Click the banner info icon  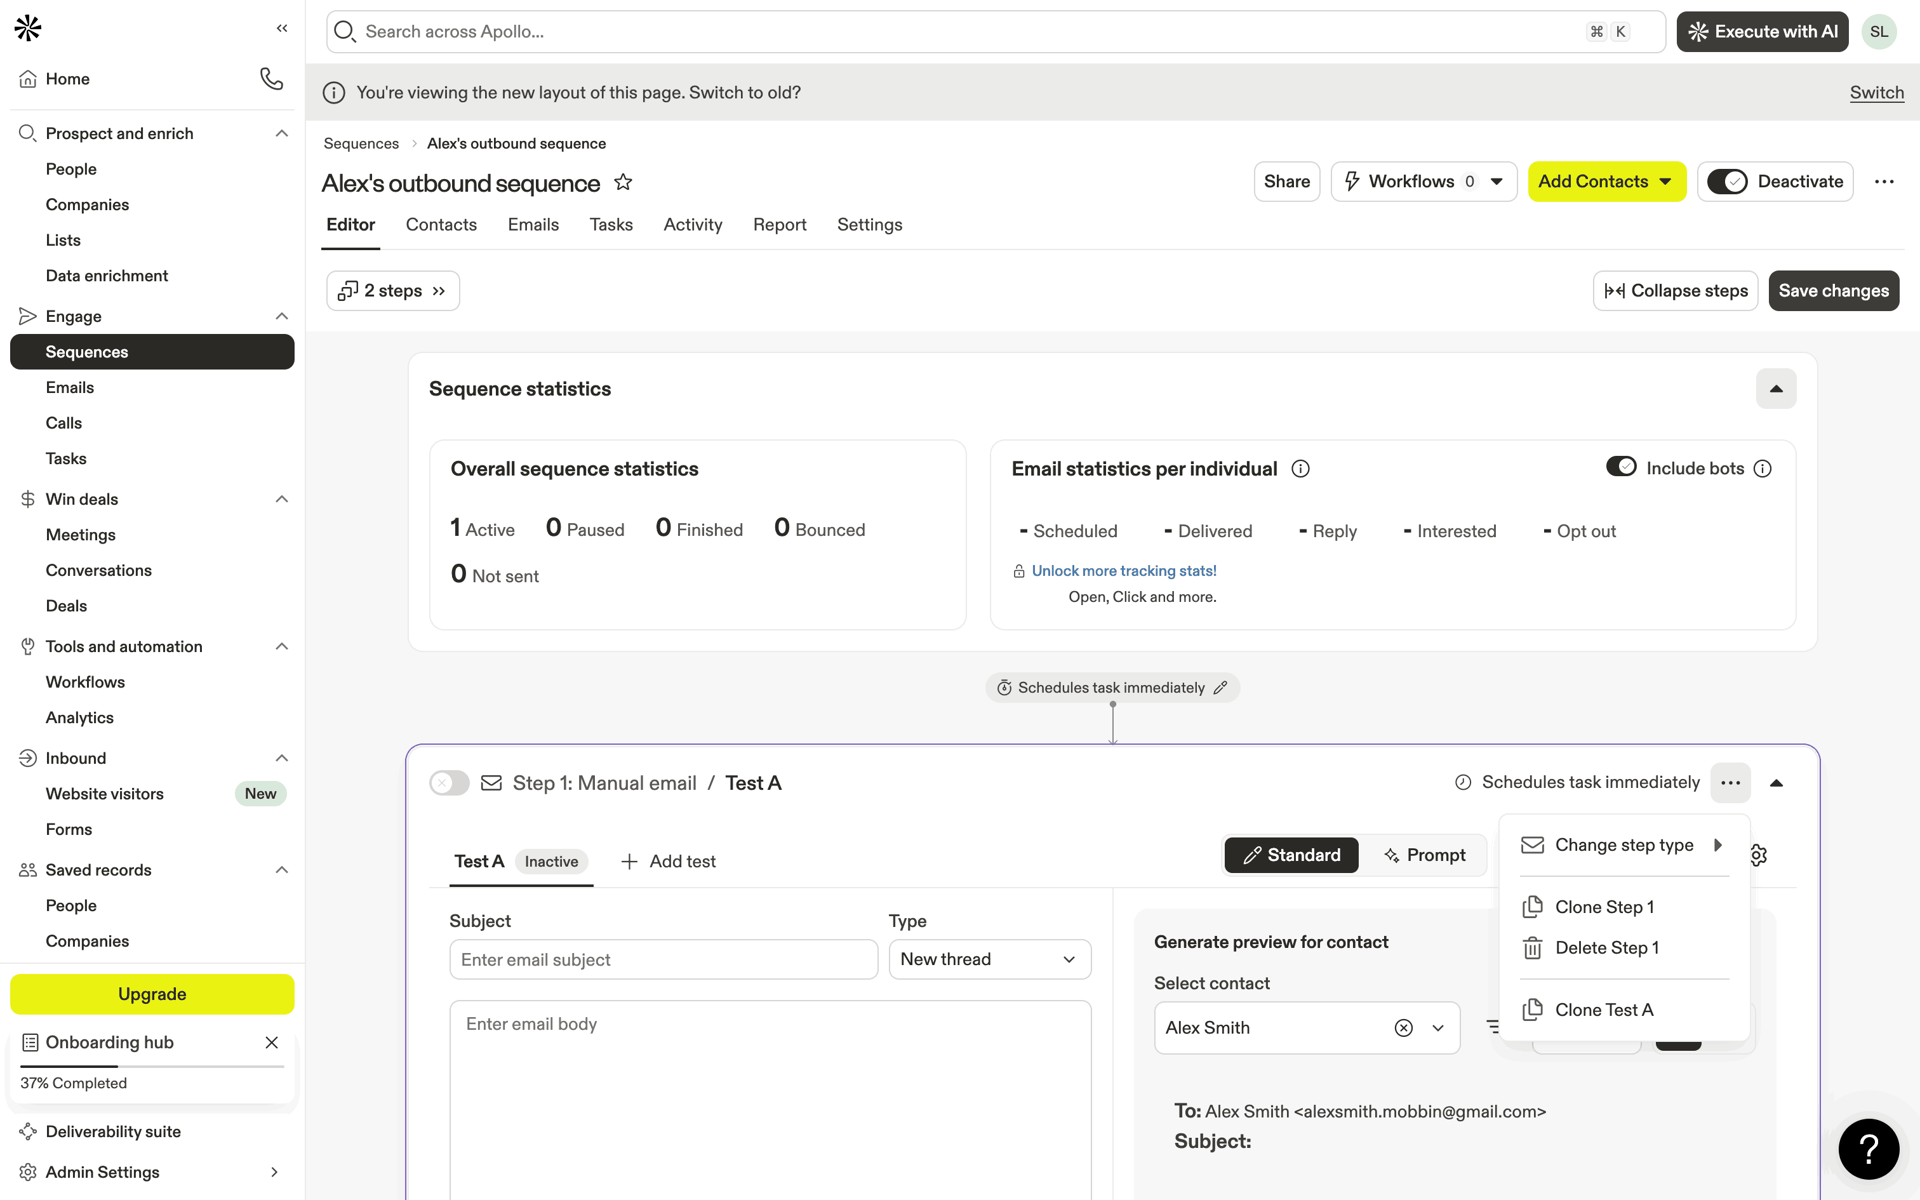click(x=334, y=93)
